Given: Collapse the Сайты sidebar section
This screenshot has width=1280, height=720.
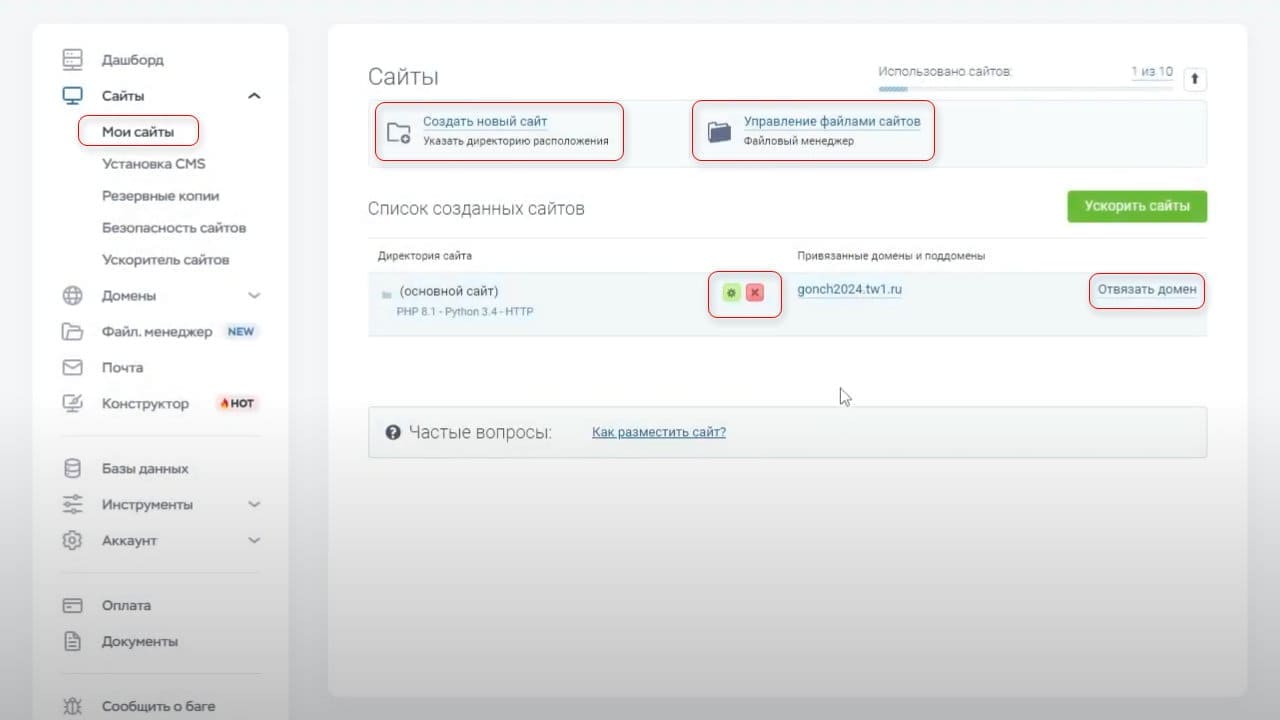Looking at the screenshot, I should [x=254, y=96].
